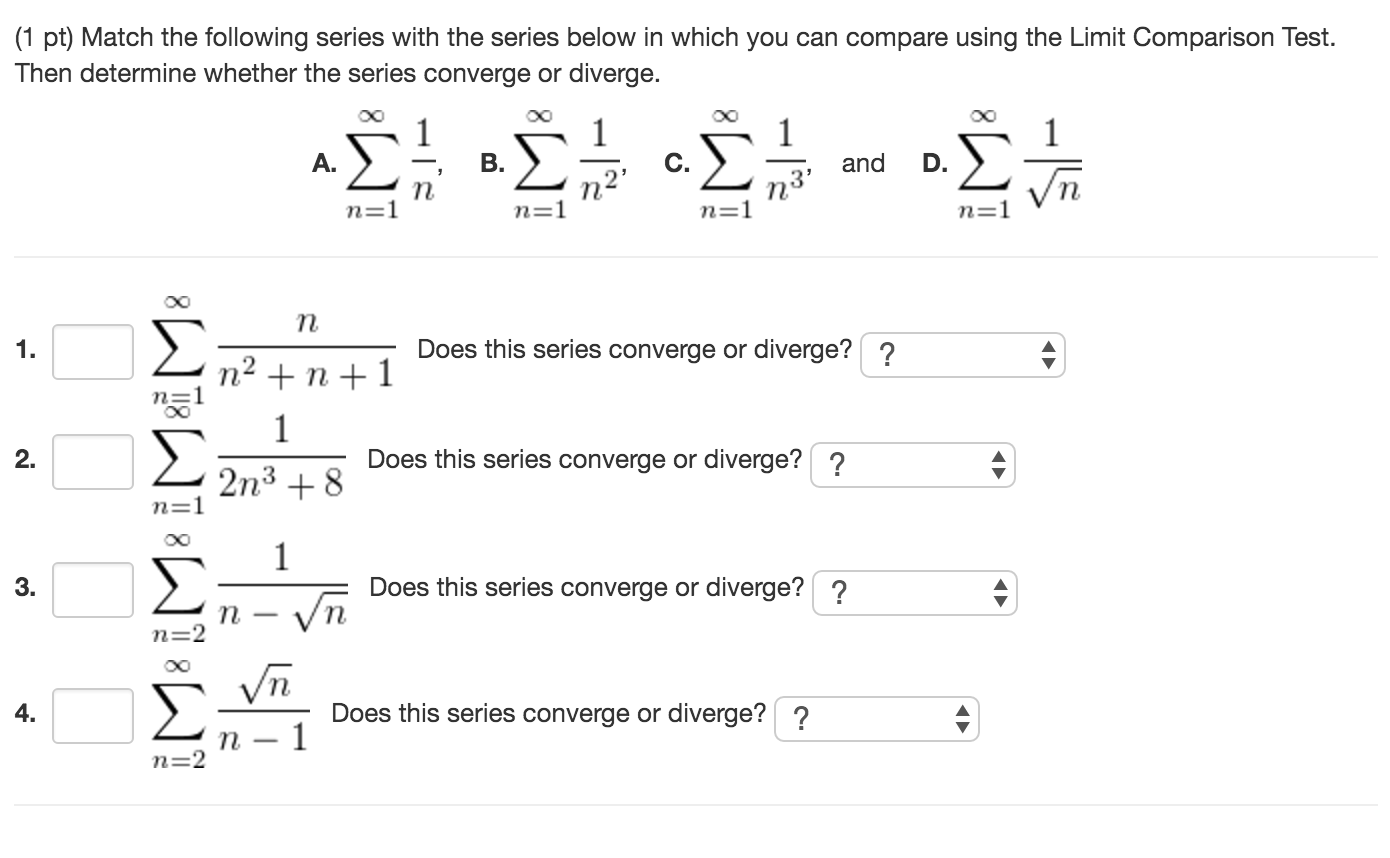This screenshot has height=858, width=1390.
Task: Select the question mark in series 4 selector
Action: tap(801, 718)
